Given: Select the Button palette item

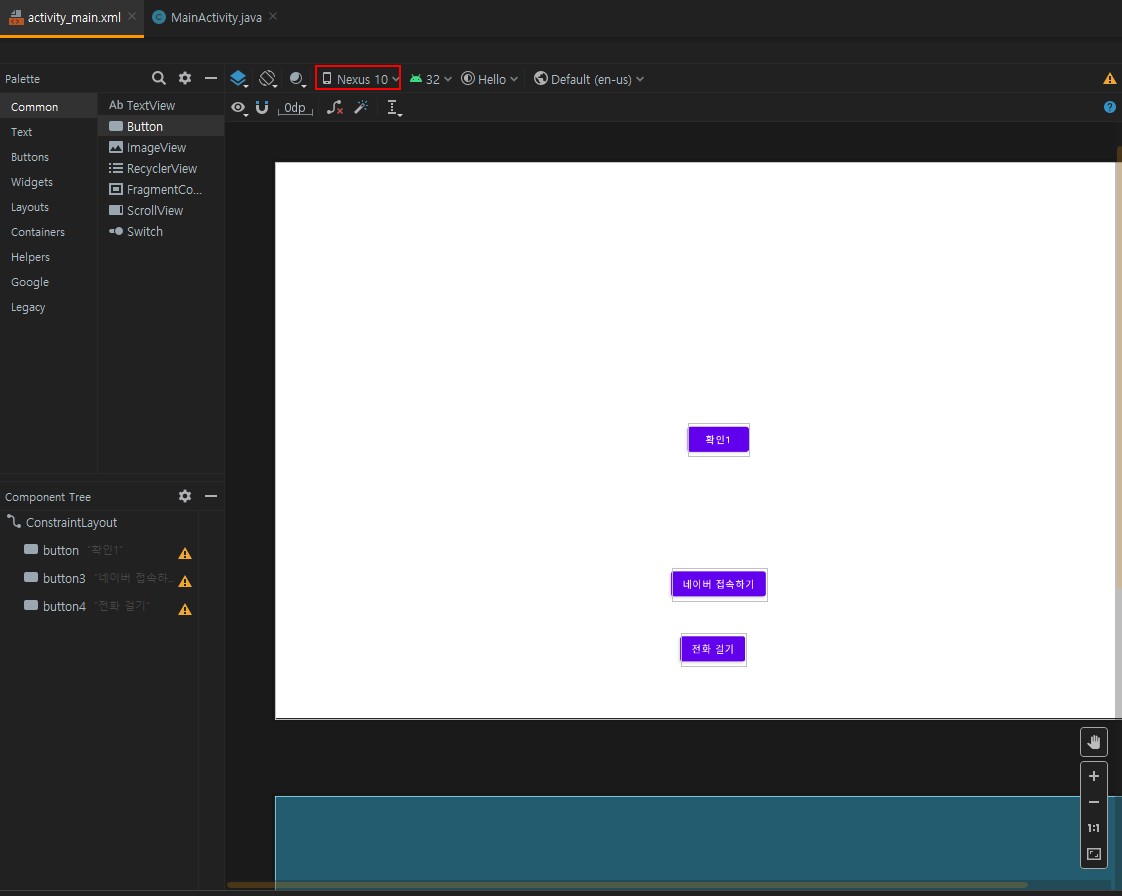Looking at the screenshot, I should [161, 126].
